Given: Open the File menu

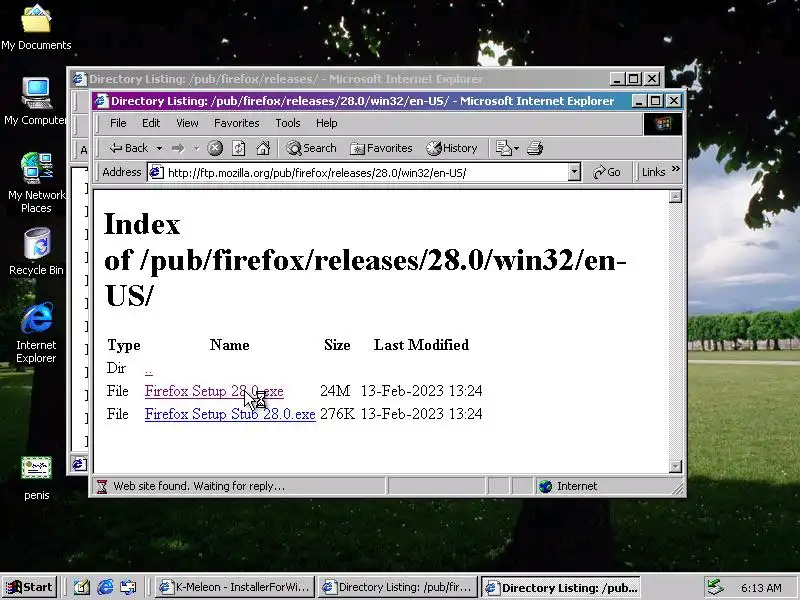Looking at the screenshot, I should [x=118, y=123].
